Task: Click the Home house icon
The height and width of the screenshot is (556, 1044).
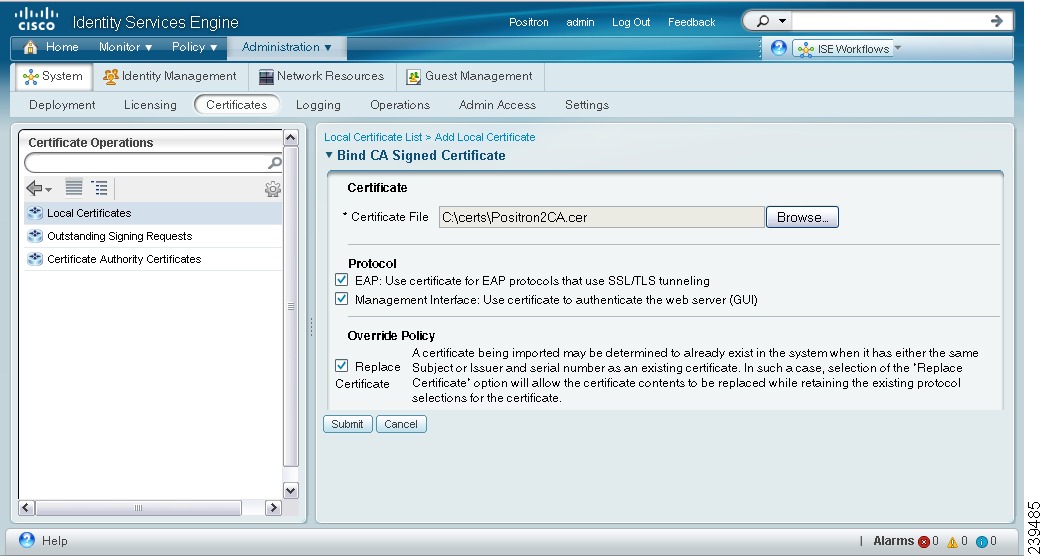Action: (31, 47)
